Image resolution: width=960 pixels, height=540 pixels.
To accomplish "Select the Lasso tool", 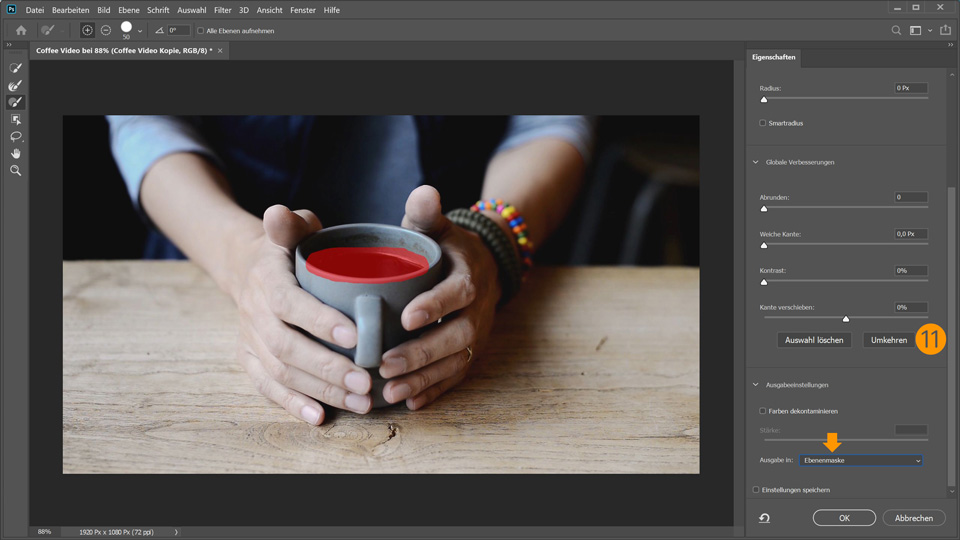I will coord(15,137).
